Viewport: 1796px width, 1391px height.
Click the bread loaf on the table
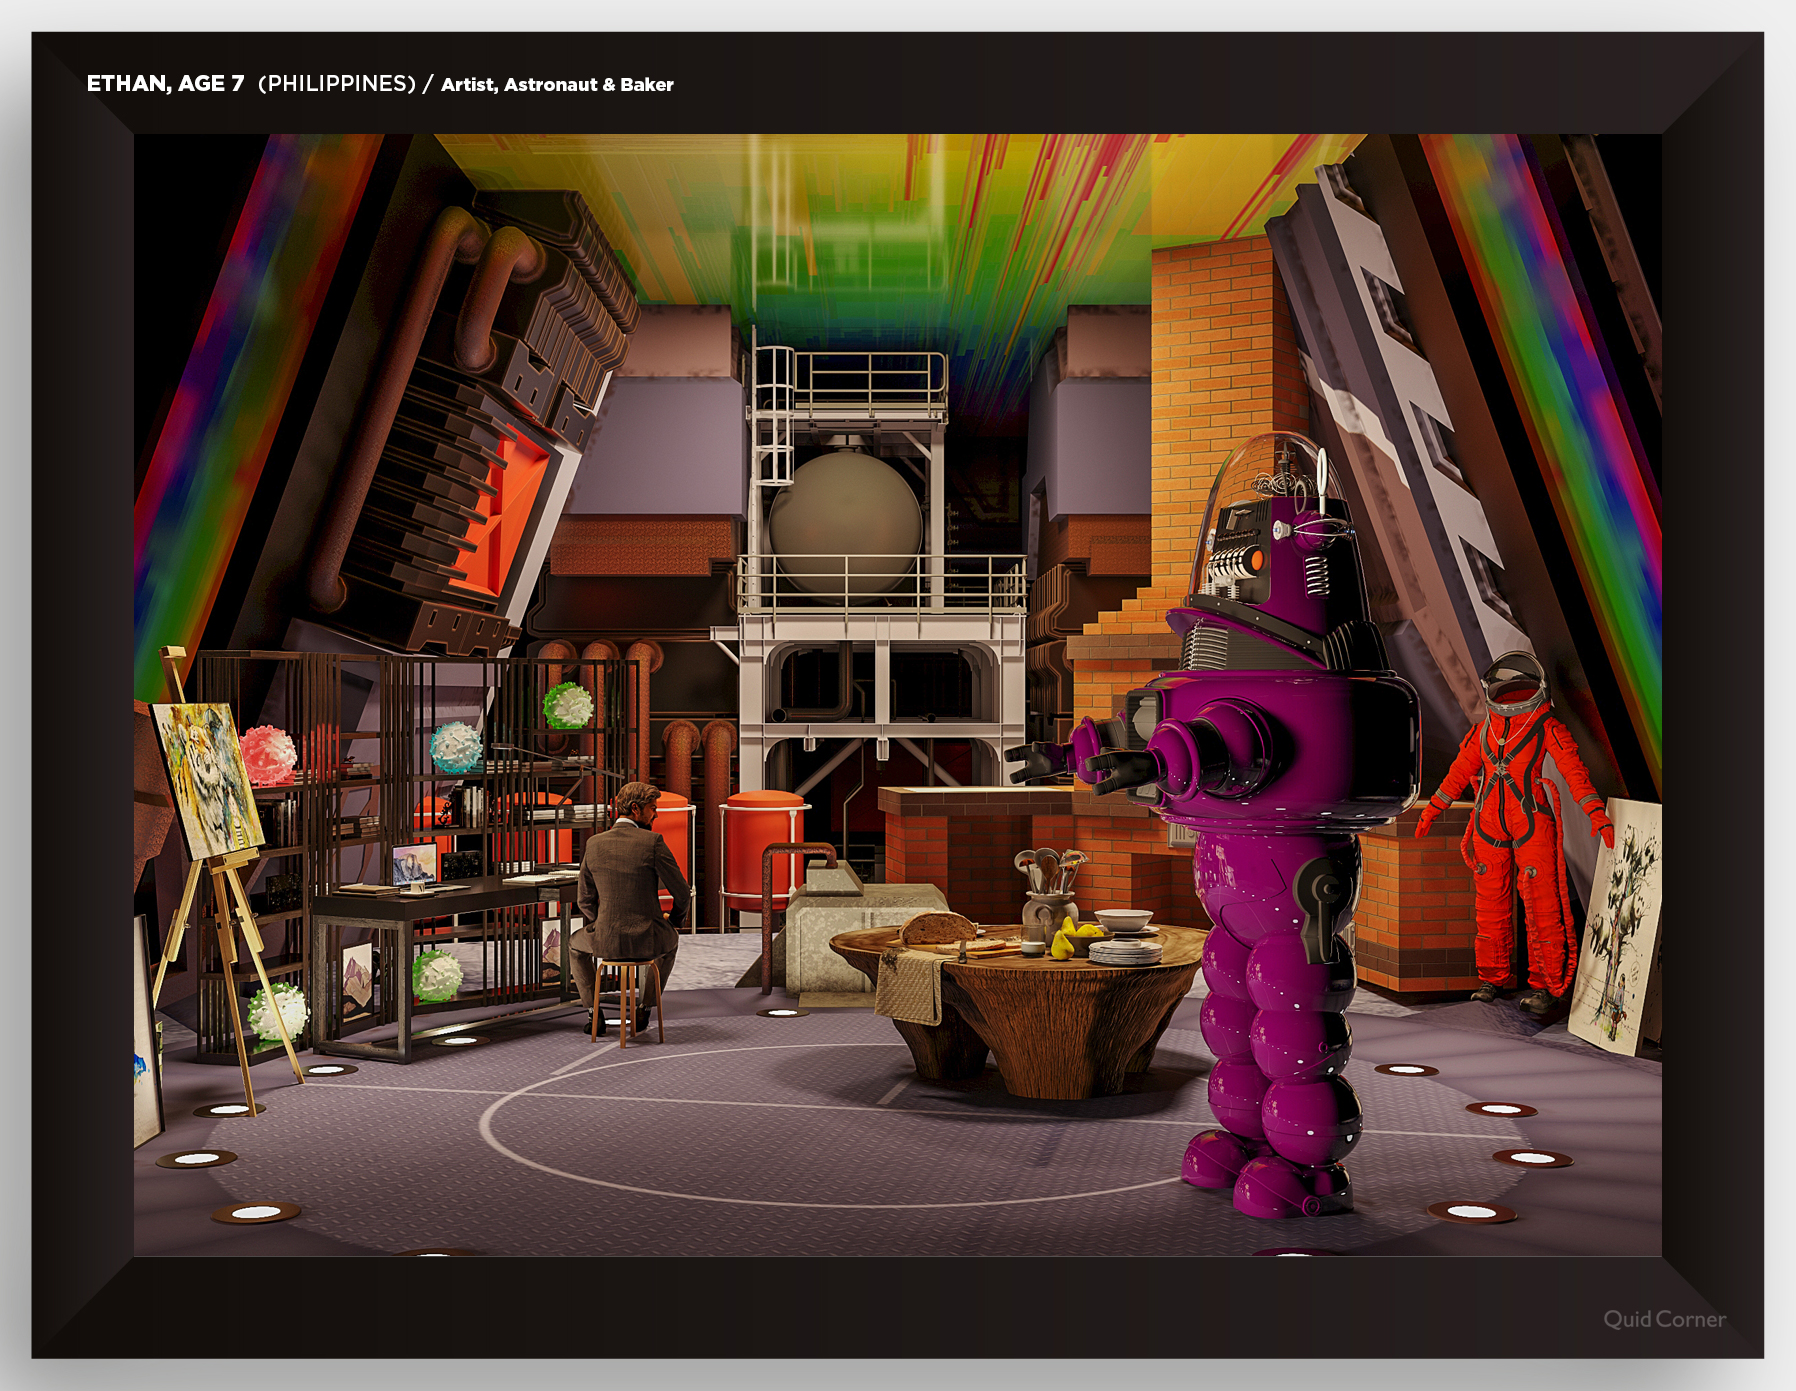pyautogui.click(x=937, y=929)
